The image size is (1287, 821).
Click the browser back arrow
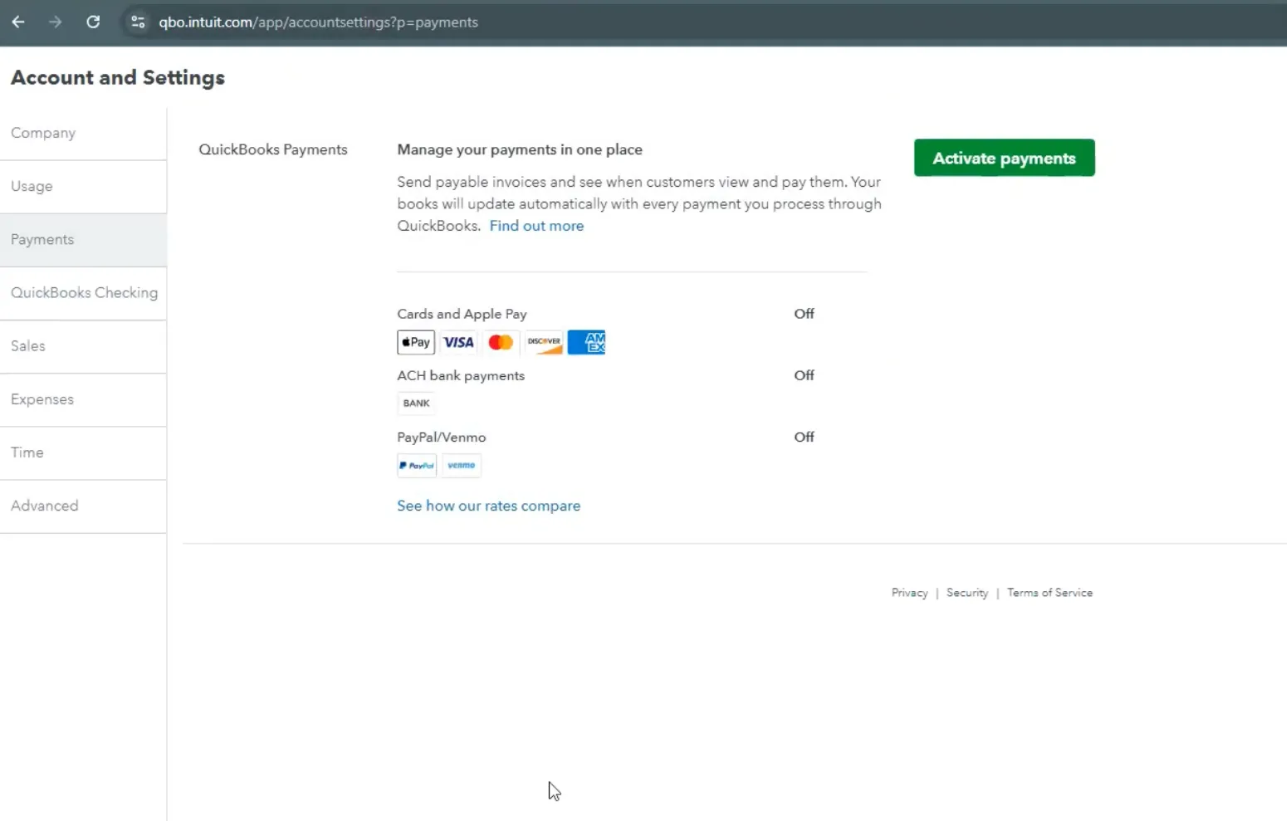pyautogui.click(x=18, y=22)
